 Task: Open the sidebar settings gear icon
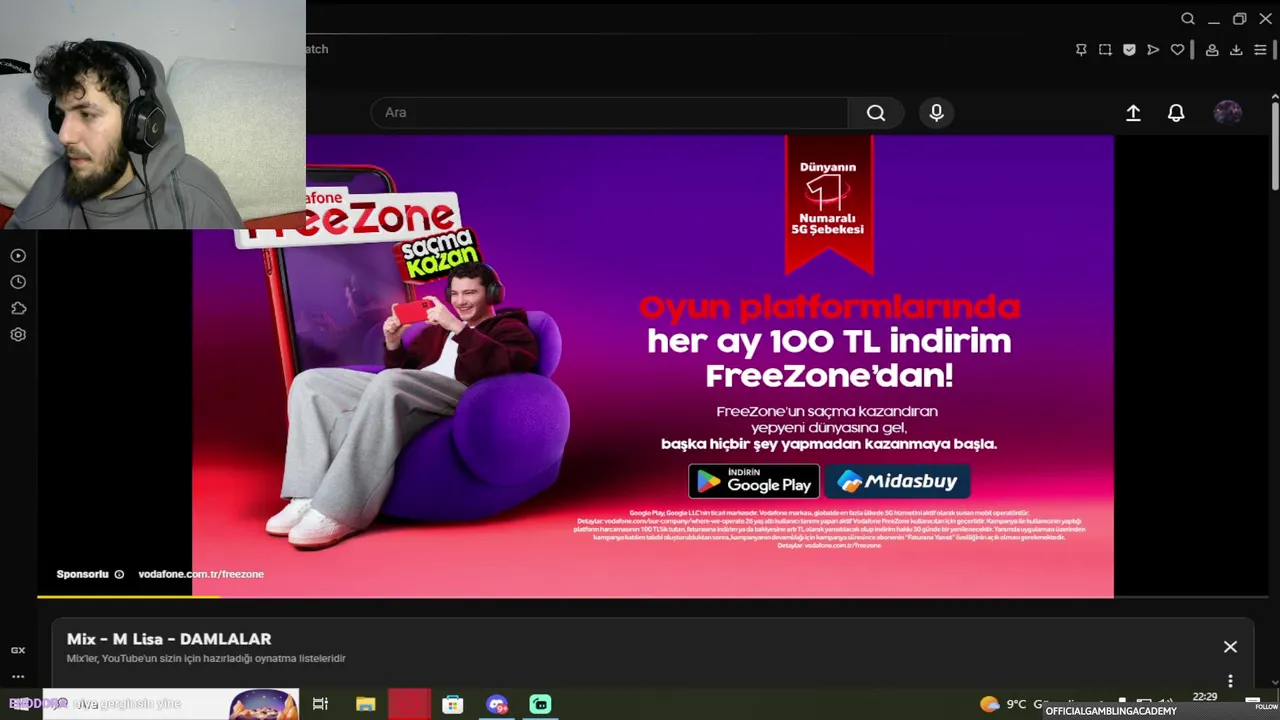[18, 335]
